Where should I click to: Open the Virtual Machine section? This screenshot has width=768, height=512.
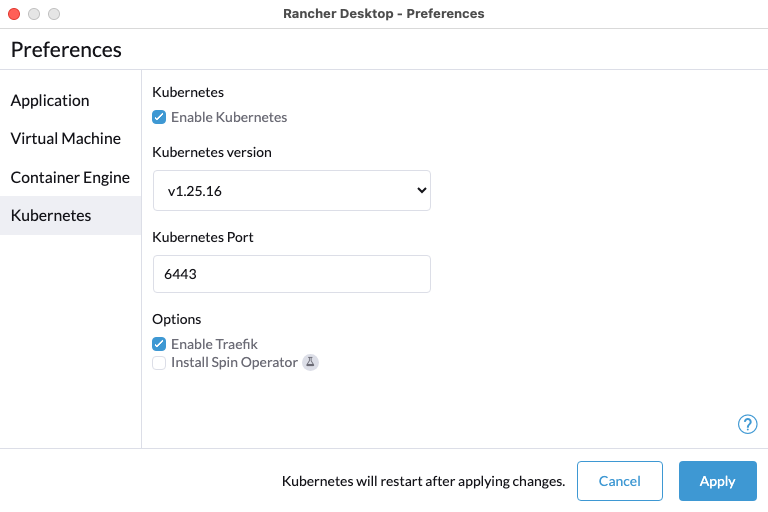click(x=66, y=139)
